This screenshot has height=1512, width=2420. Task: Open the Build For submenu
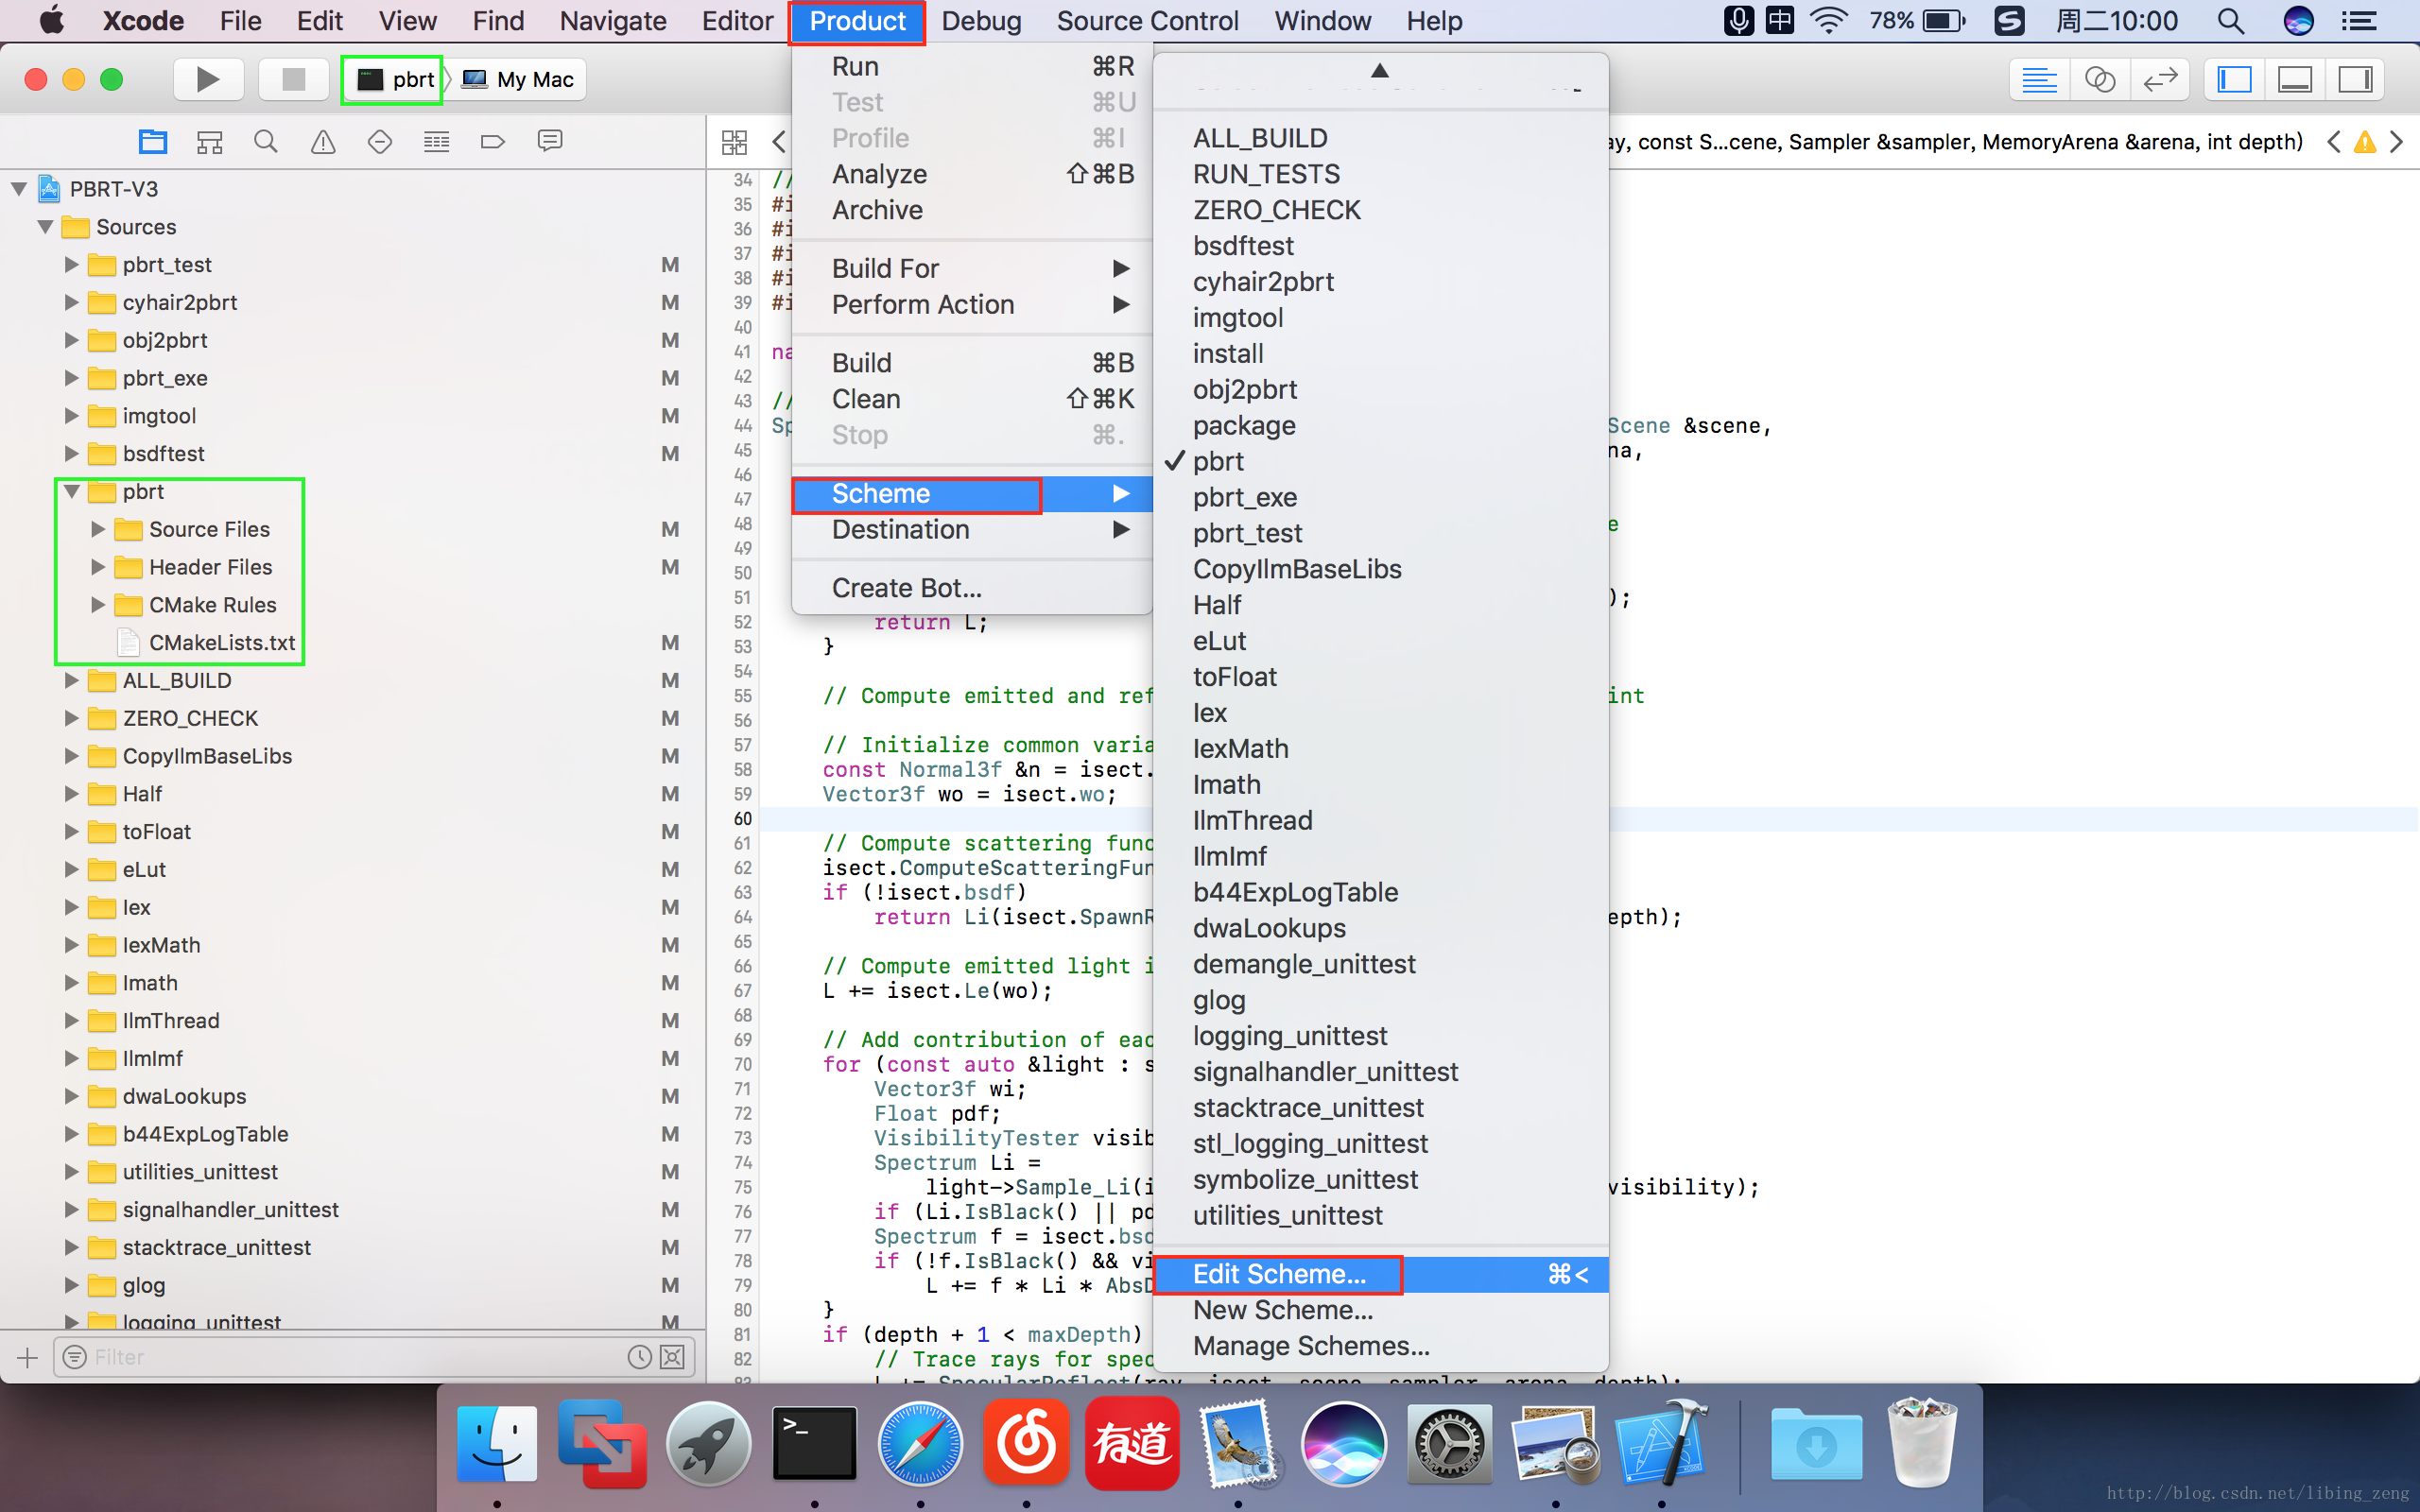pyautogui.click(x=972, y=268)
